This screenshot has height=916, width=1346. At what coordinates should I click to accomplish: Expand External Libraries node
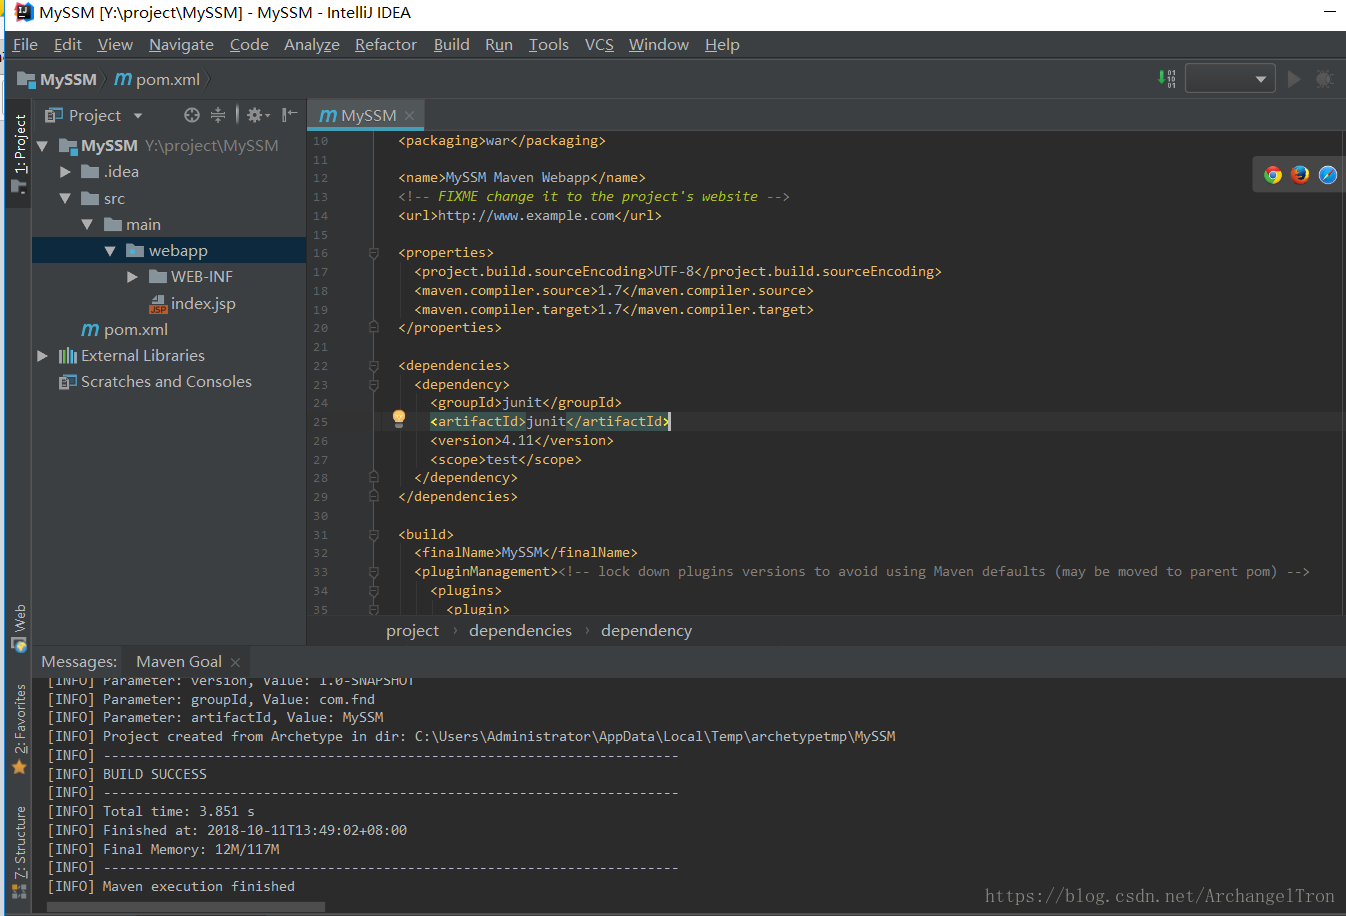(42, 355)
